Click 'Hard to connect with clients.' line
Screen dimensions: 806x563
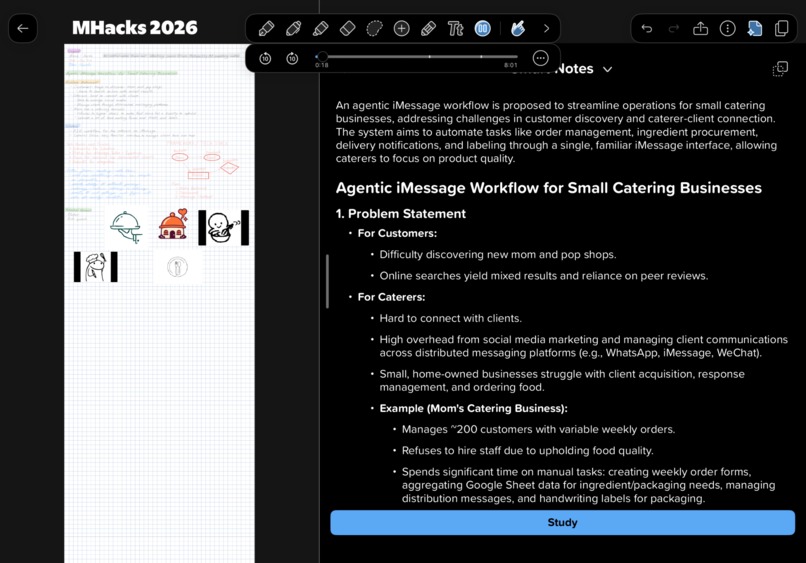450,318
